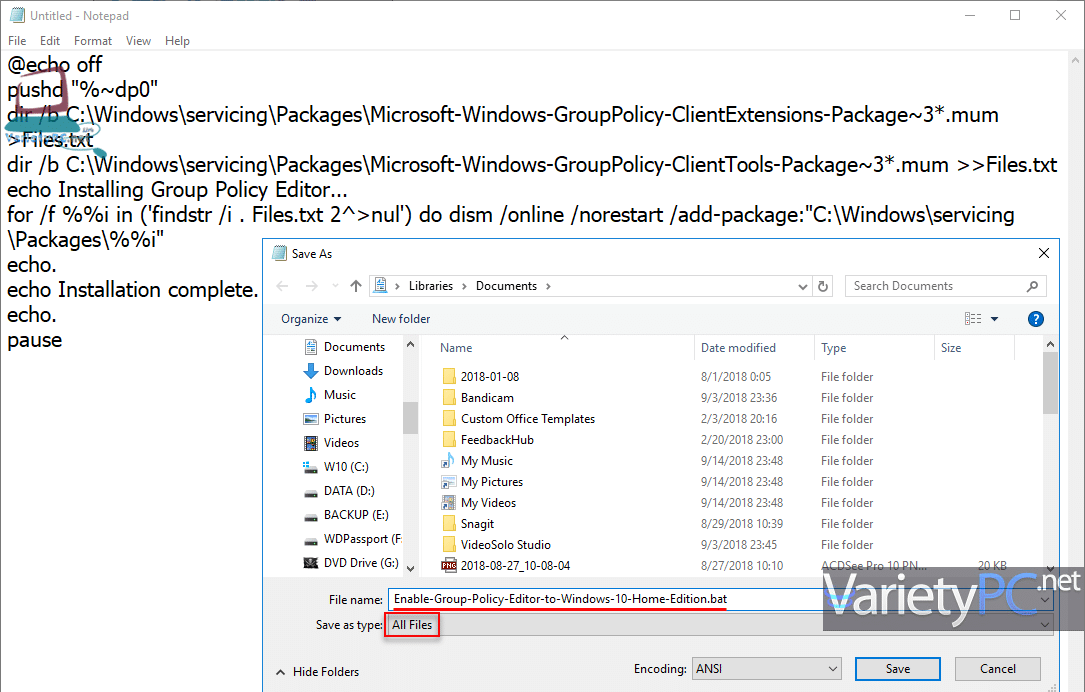Expand address bar path dropdown

[803, 286]
